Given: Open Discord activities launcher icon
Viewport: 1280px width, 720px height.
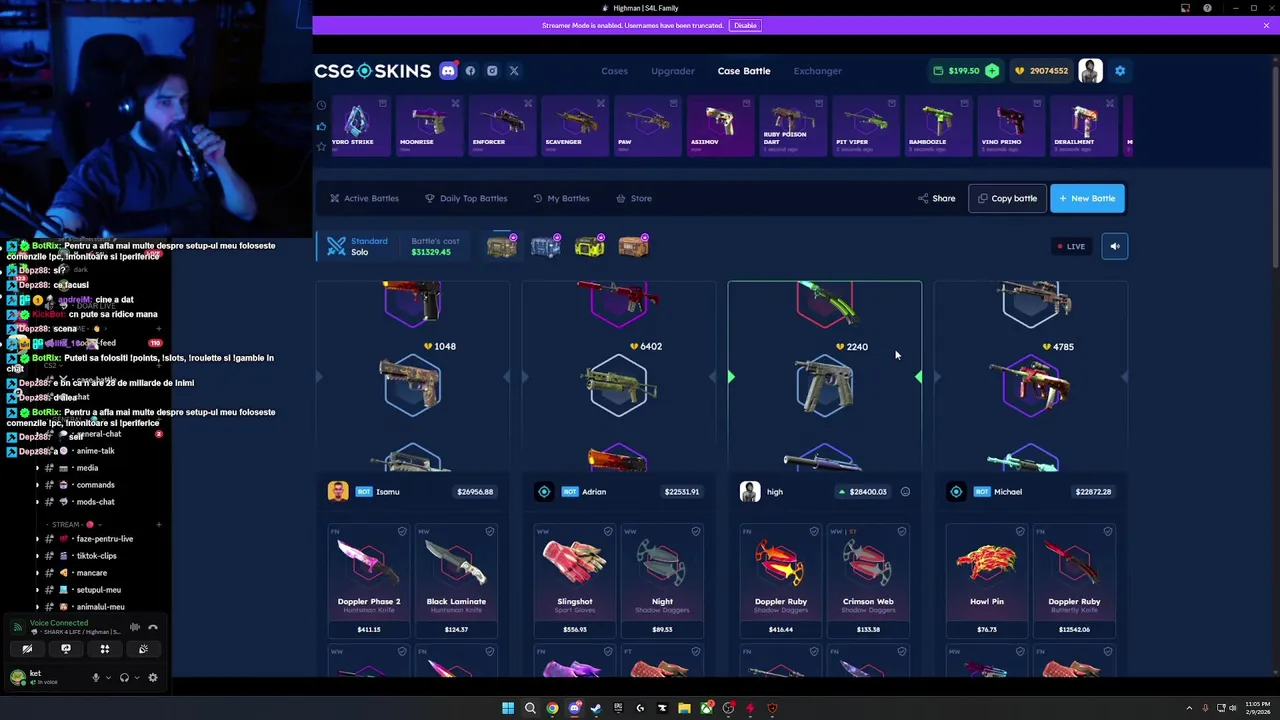Looking at the screenshot, I should click(104, 649).
